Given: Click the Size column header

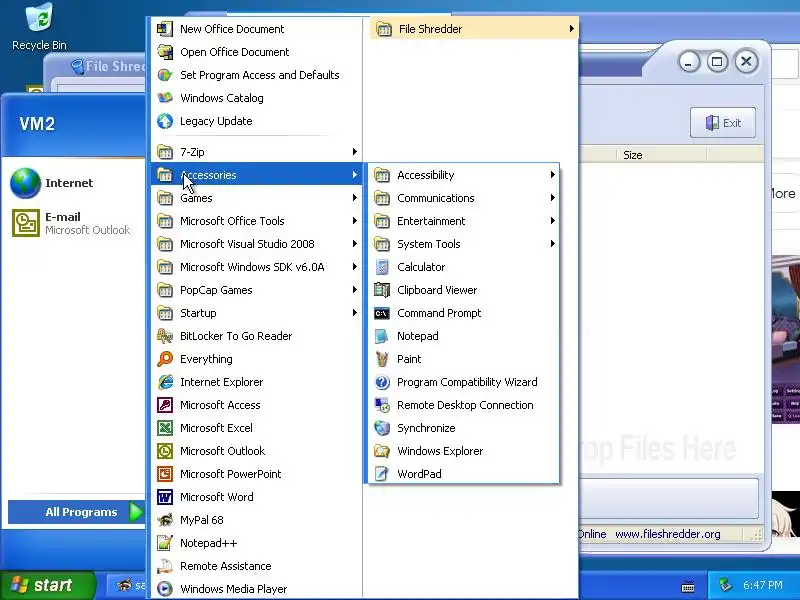Looking at the screenshot, I should pyautogui.click(x=662, y=155).
